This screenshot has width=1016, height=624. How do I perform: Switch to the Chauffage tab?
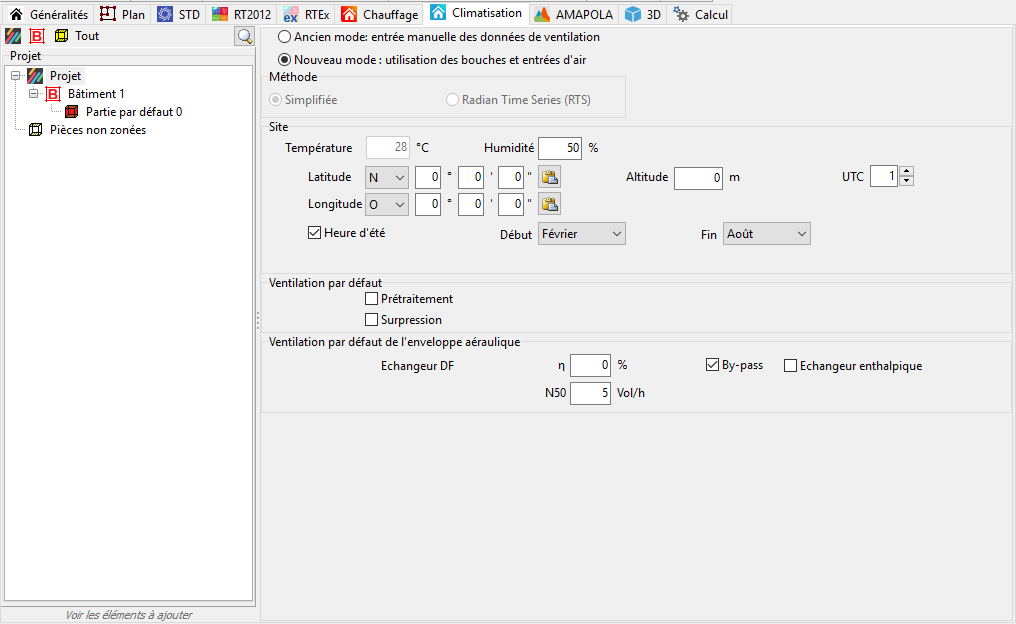pos(380,14)
